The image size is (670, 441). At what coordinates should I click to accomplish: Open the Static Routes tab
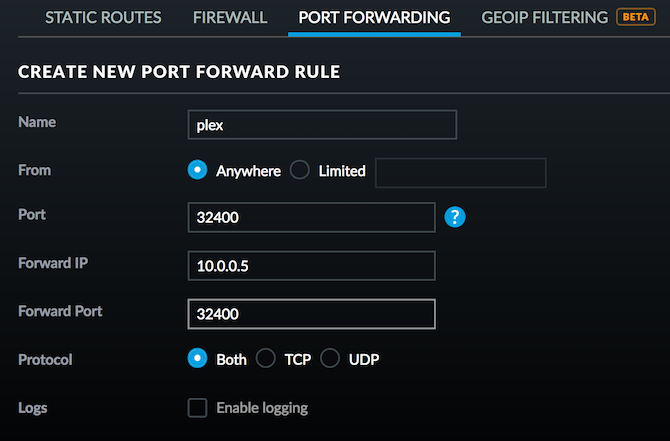click(x=103, y=18)
